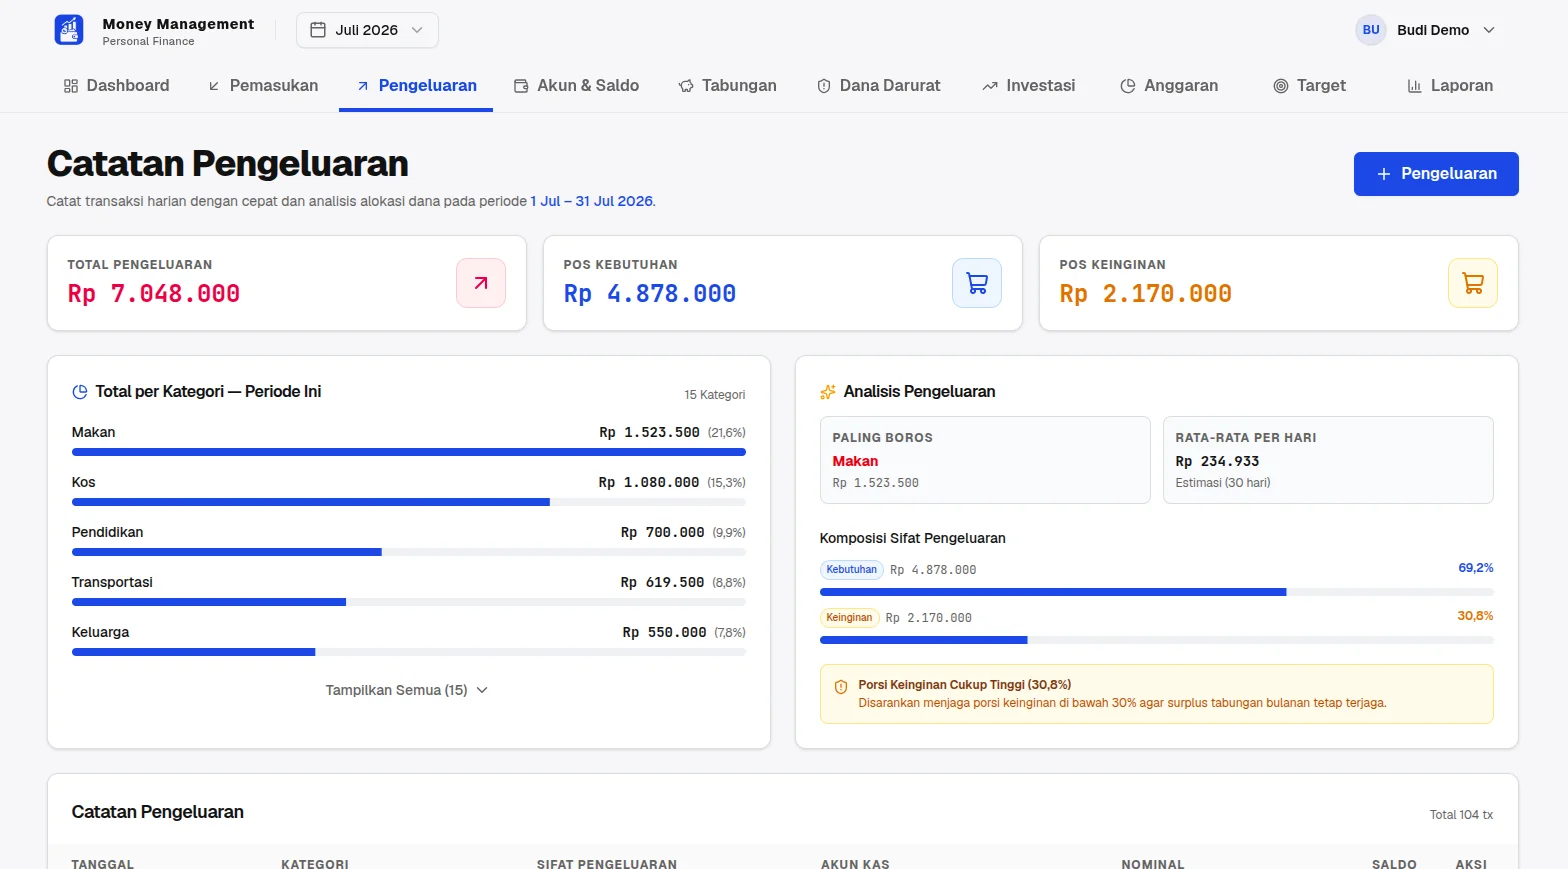Select the Pengeluaran navigation link
The height and width of the screenshot is (869, 1568).
416,86
